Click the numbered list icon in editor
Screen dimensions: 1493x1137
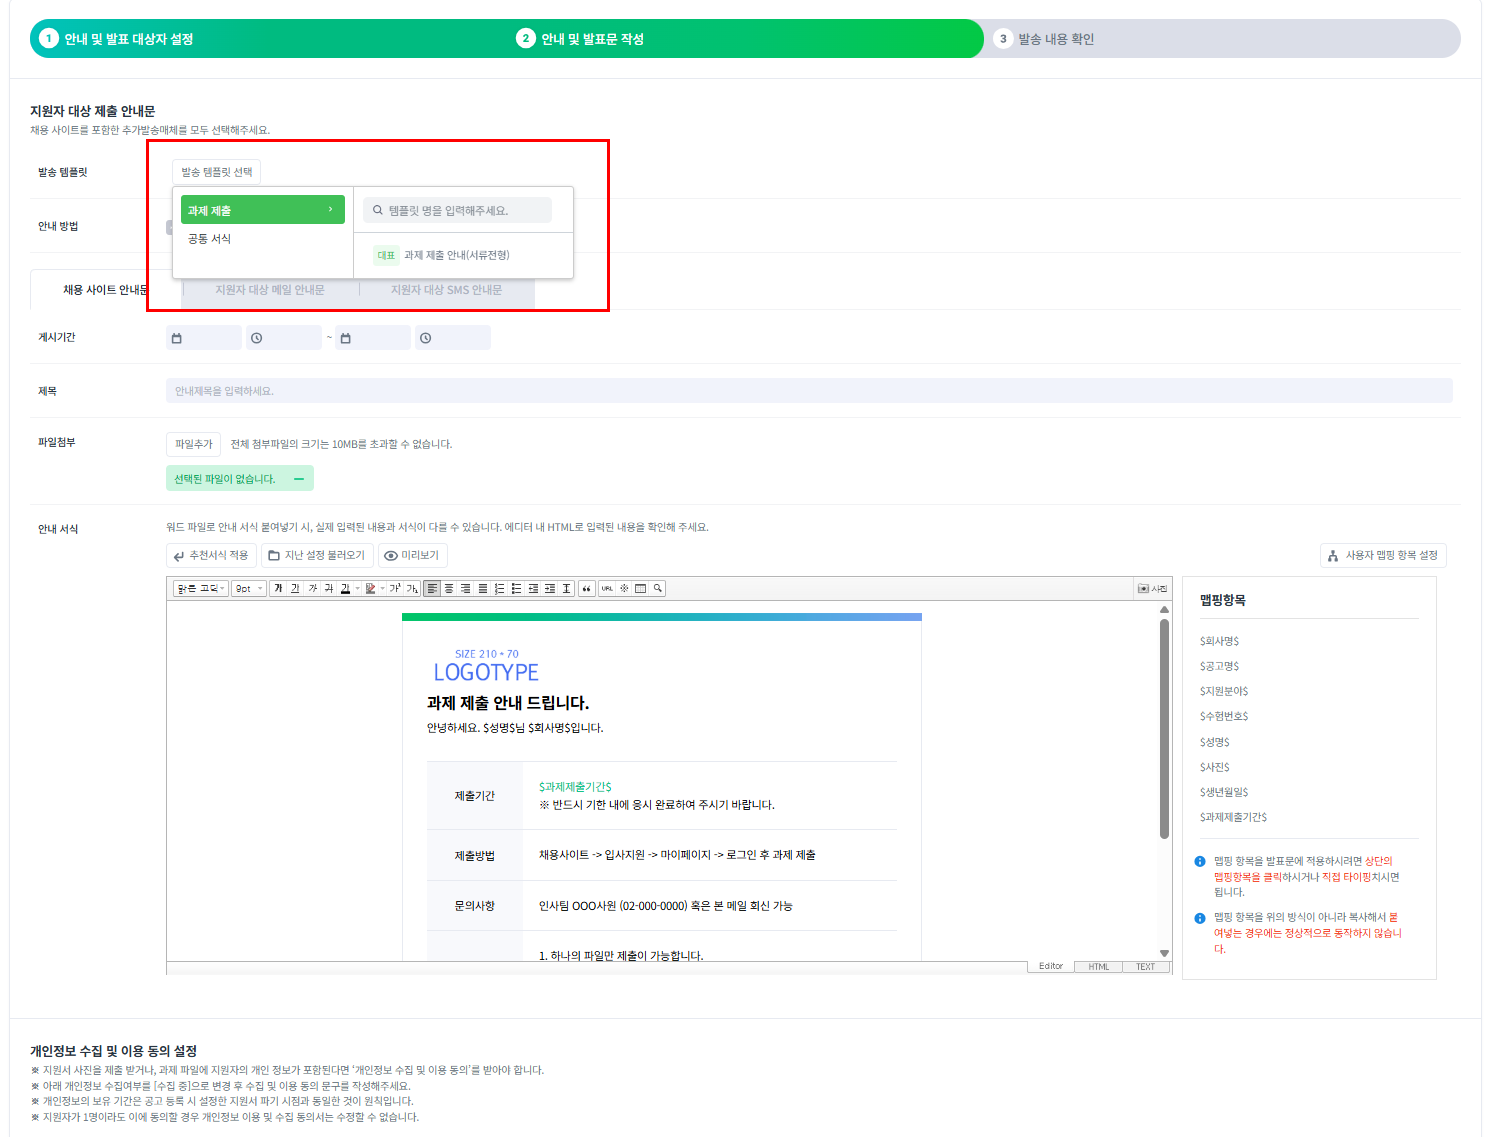pos(499,589)
